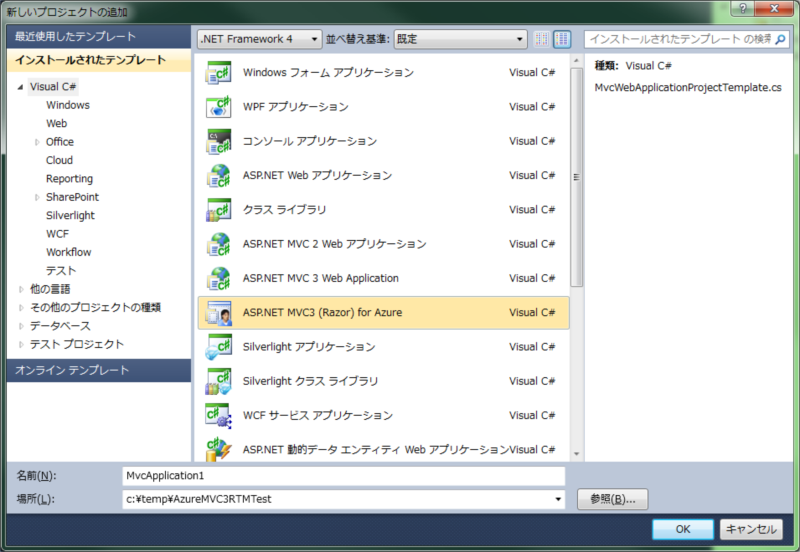The width and height of the screenshot is (800, 552).
Task: Click the ASP.NET 動的データ エンティティ icon
Action: click(x=218, y=449)
